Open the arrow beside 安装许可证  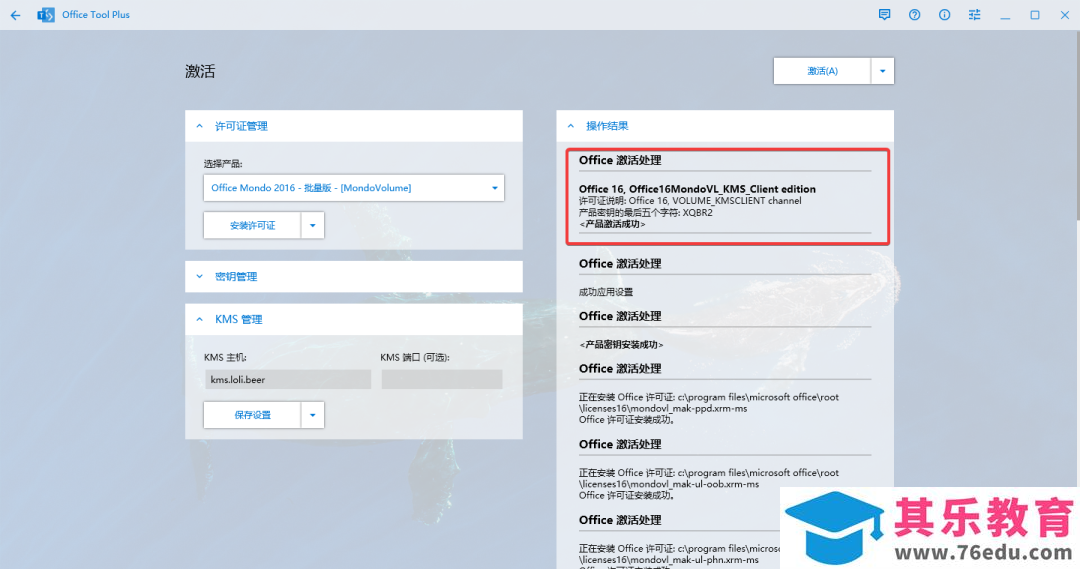(x=313, y=225)
